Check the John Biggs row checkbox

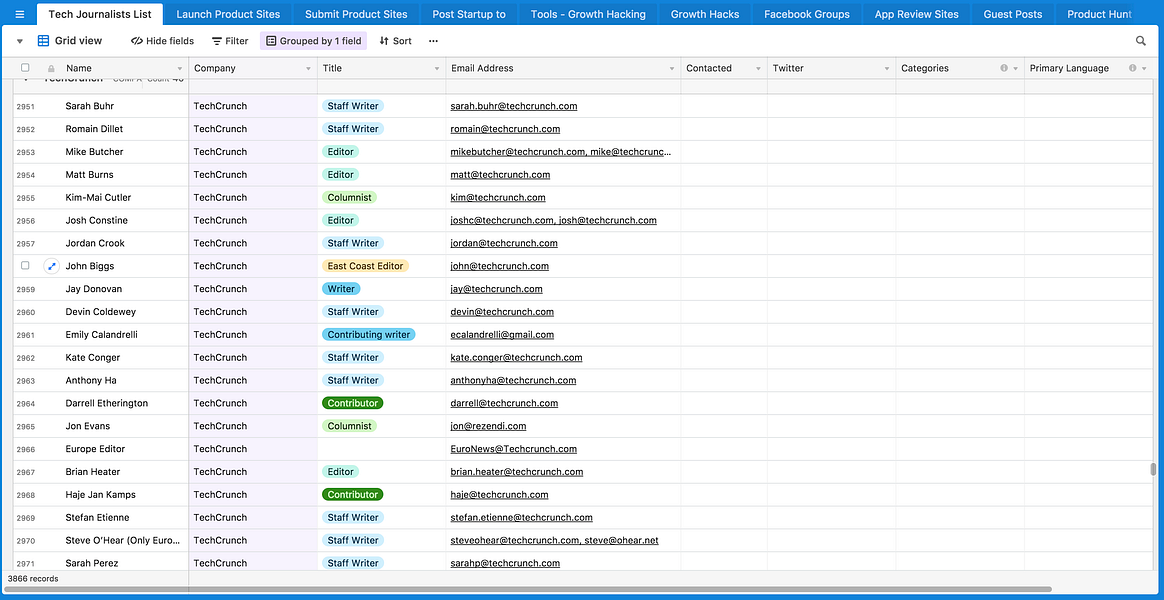pyautogui.click(x=25, y=265)
